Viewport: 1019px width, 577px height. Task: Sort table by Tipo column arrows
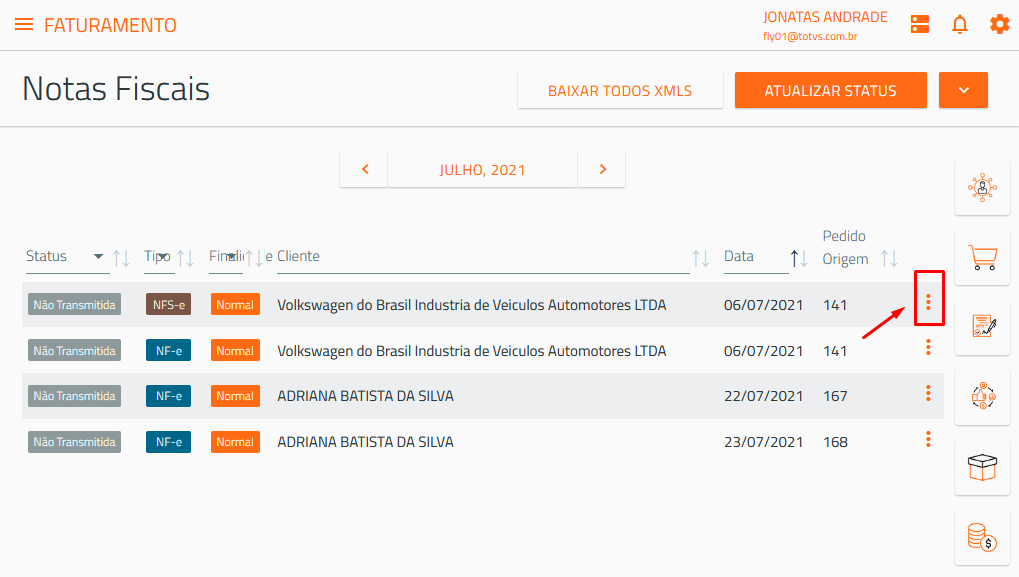pos(185,258)
